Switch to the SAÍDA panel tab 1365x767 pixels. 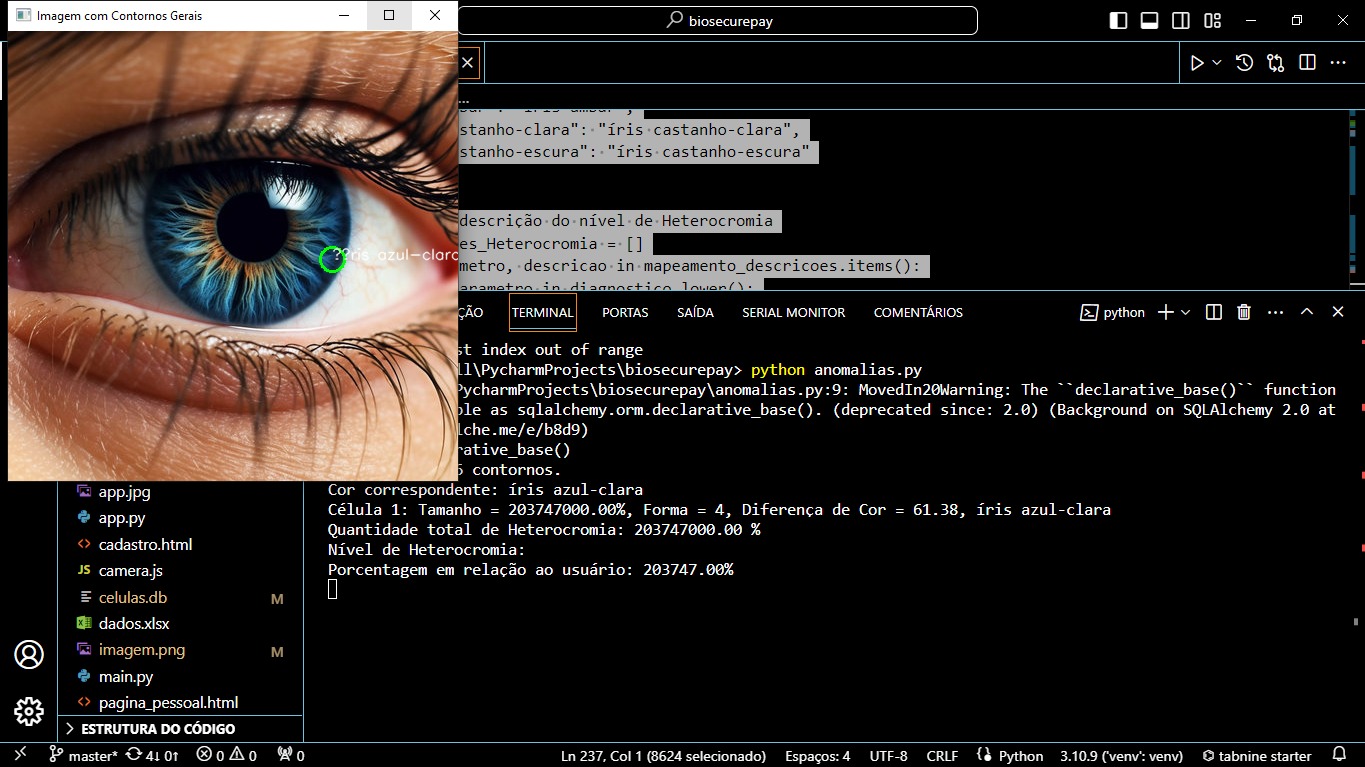(695, 312)
